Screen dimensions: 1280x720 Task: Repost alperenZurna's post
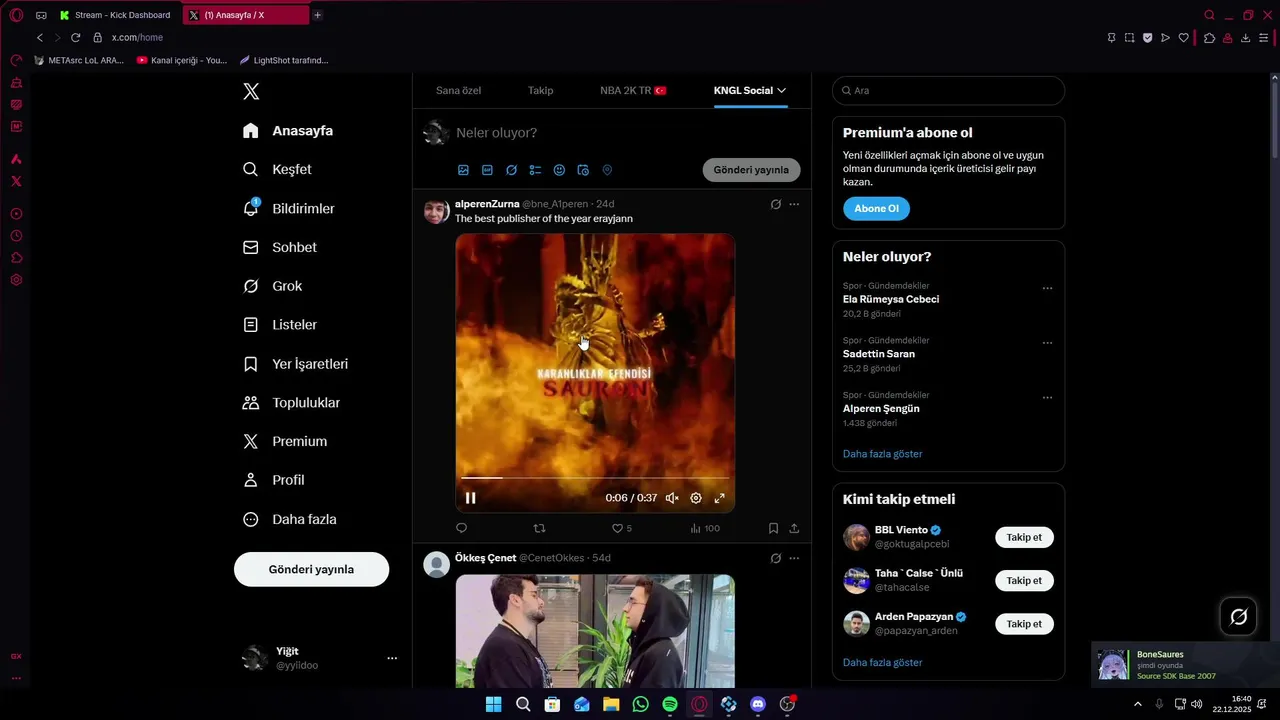coord(539,528)
